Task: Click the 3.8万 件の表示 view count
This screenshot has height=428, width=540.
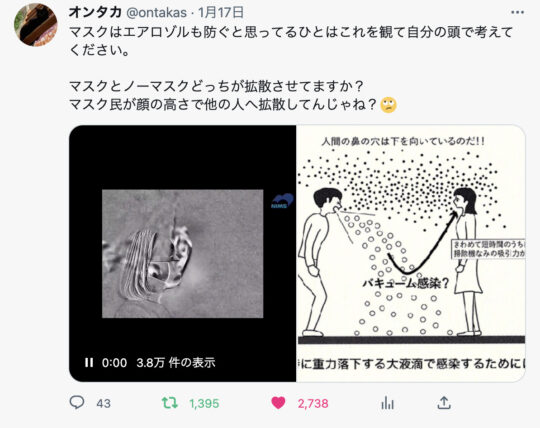Action: [x=176, y=363]
